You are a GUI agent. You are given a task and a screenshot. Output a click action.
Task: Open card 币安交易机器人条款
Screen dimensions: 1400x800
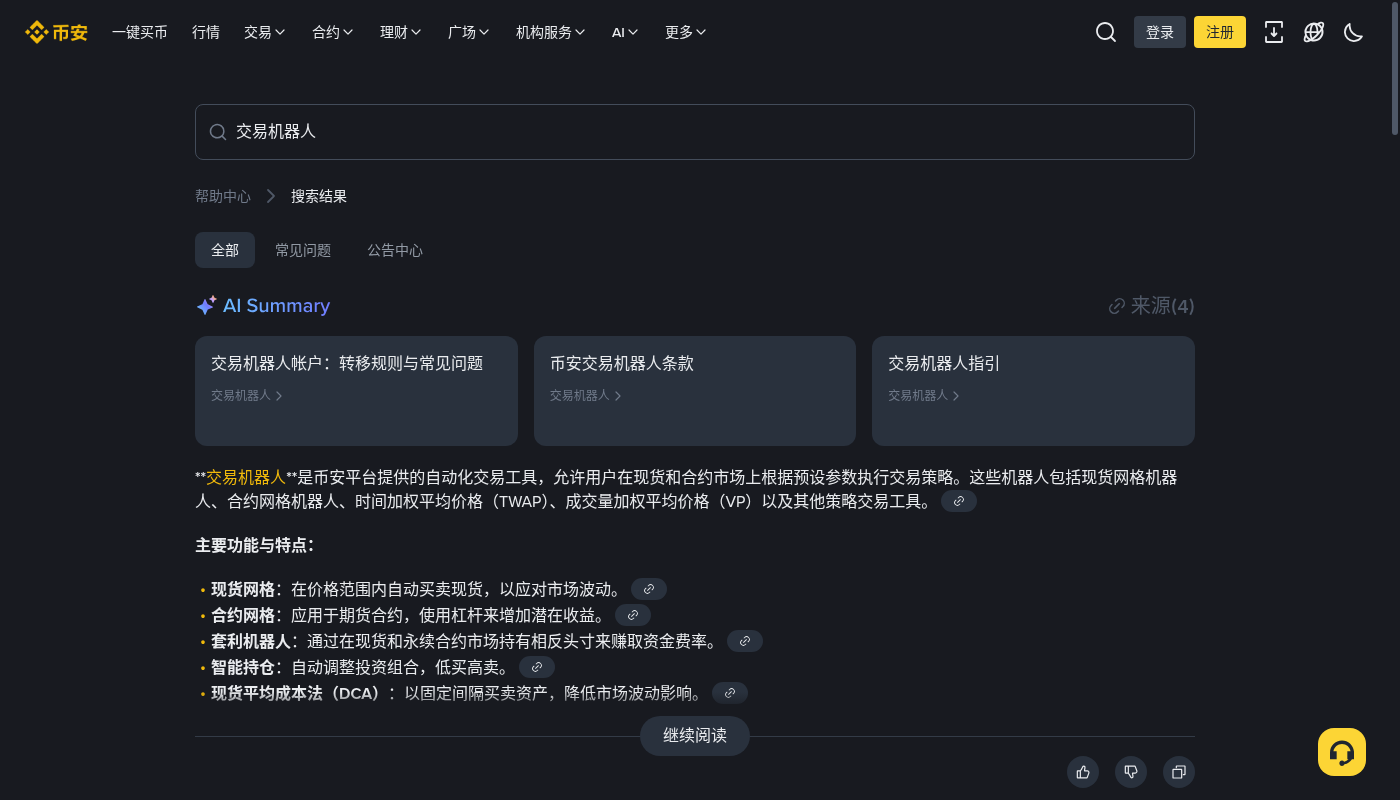tap(695, 391)
